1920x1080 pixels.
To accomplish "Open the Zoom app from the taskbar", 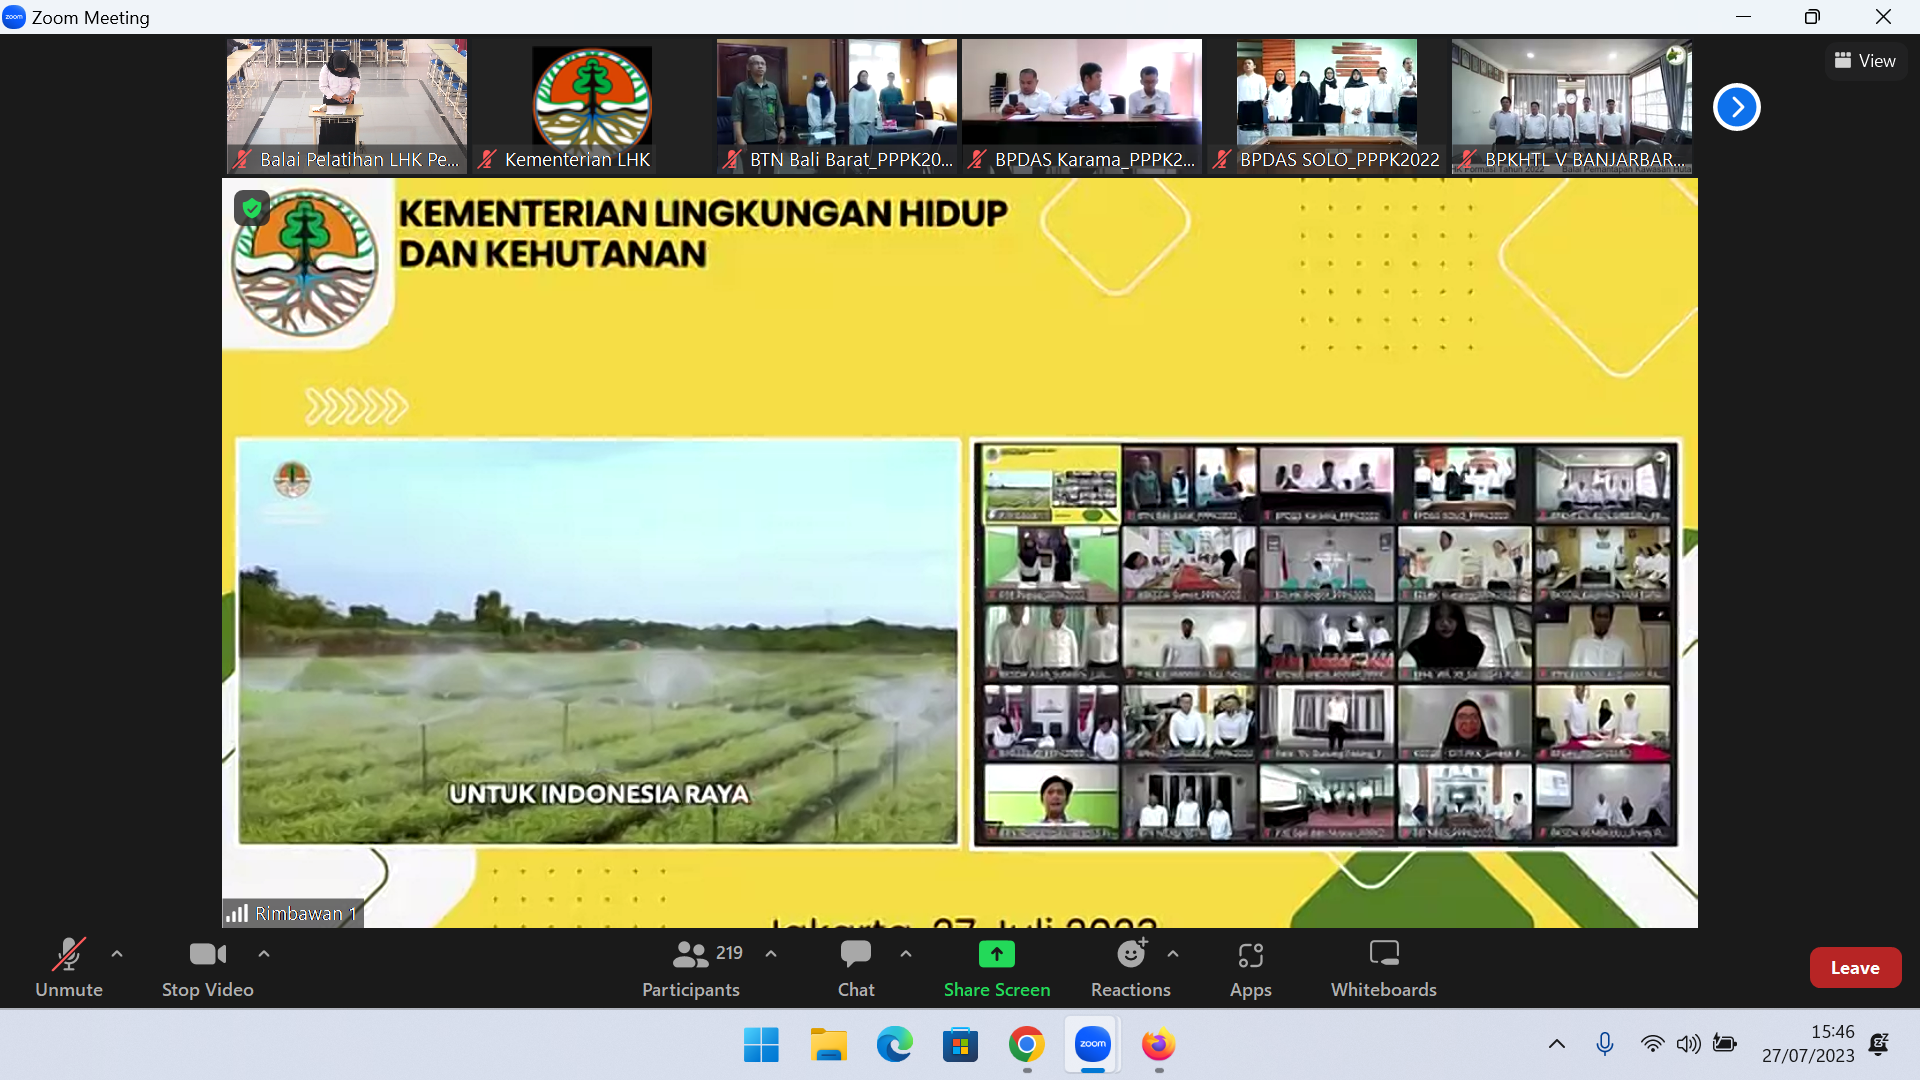I will coord(1092,1044).
